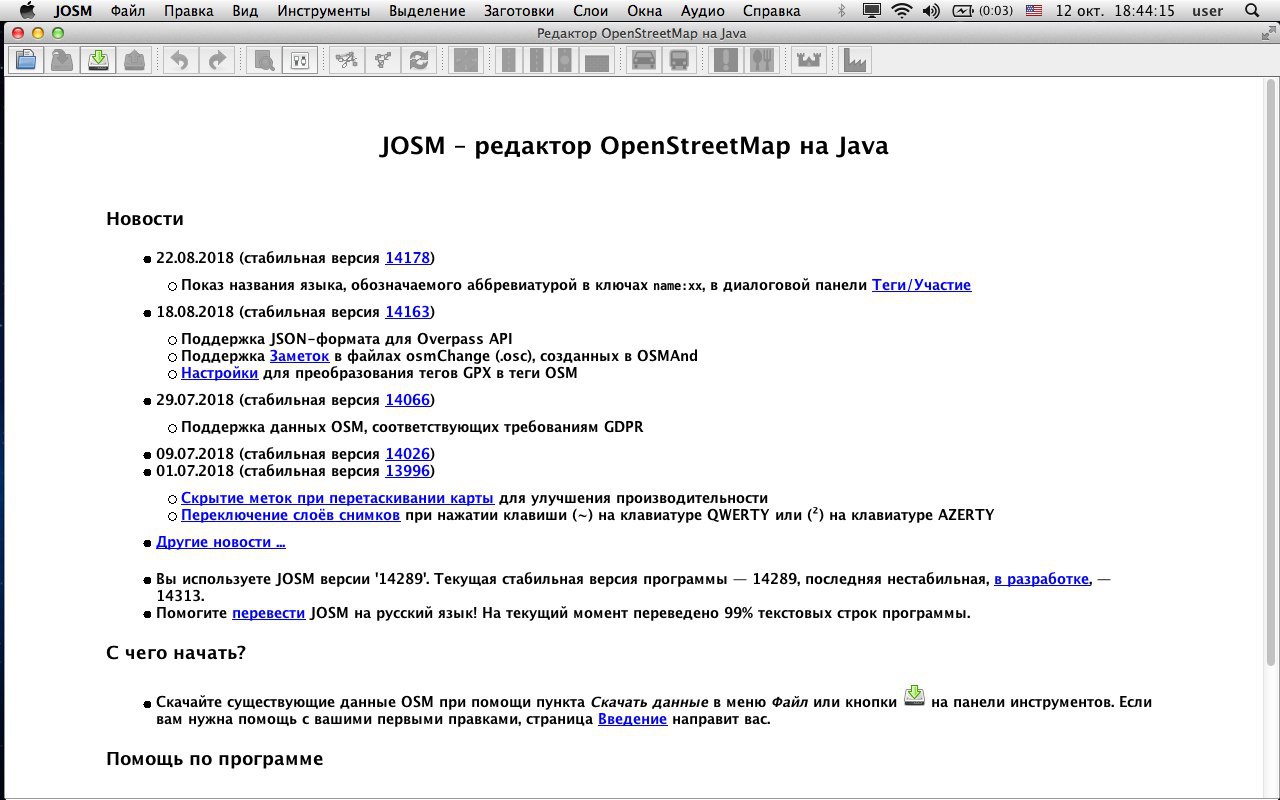The width and height of the screenshot is (1280, 800).
Task: Follow Переключение слоёв снимков link
Action: 290,515
